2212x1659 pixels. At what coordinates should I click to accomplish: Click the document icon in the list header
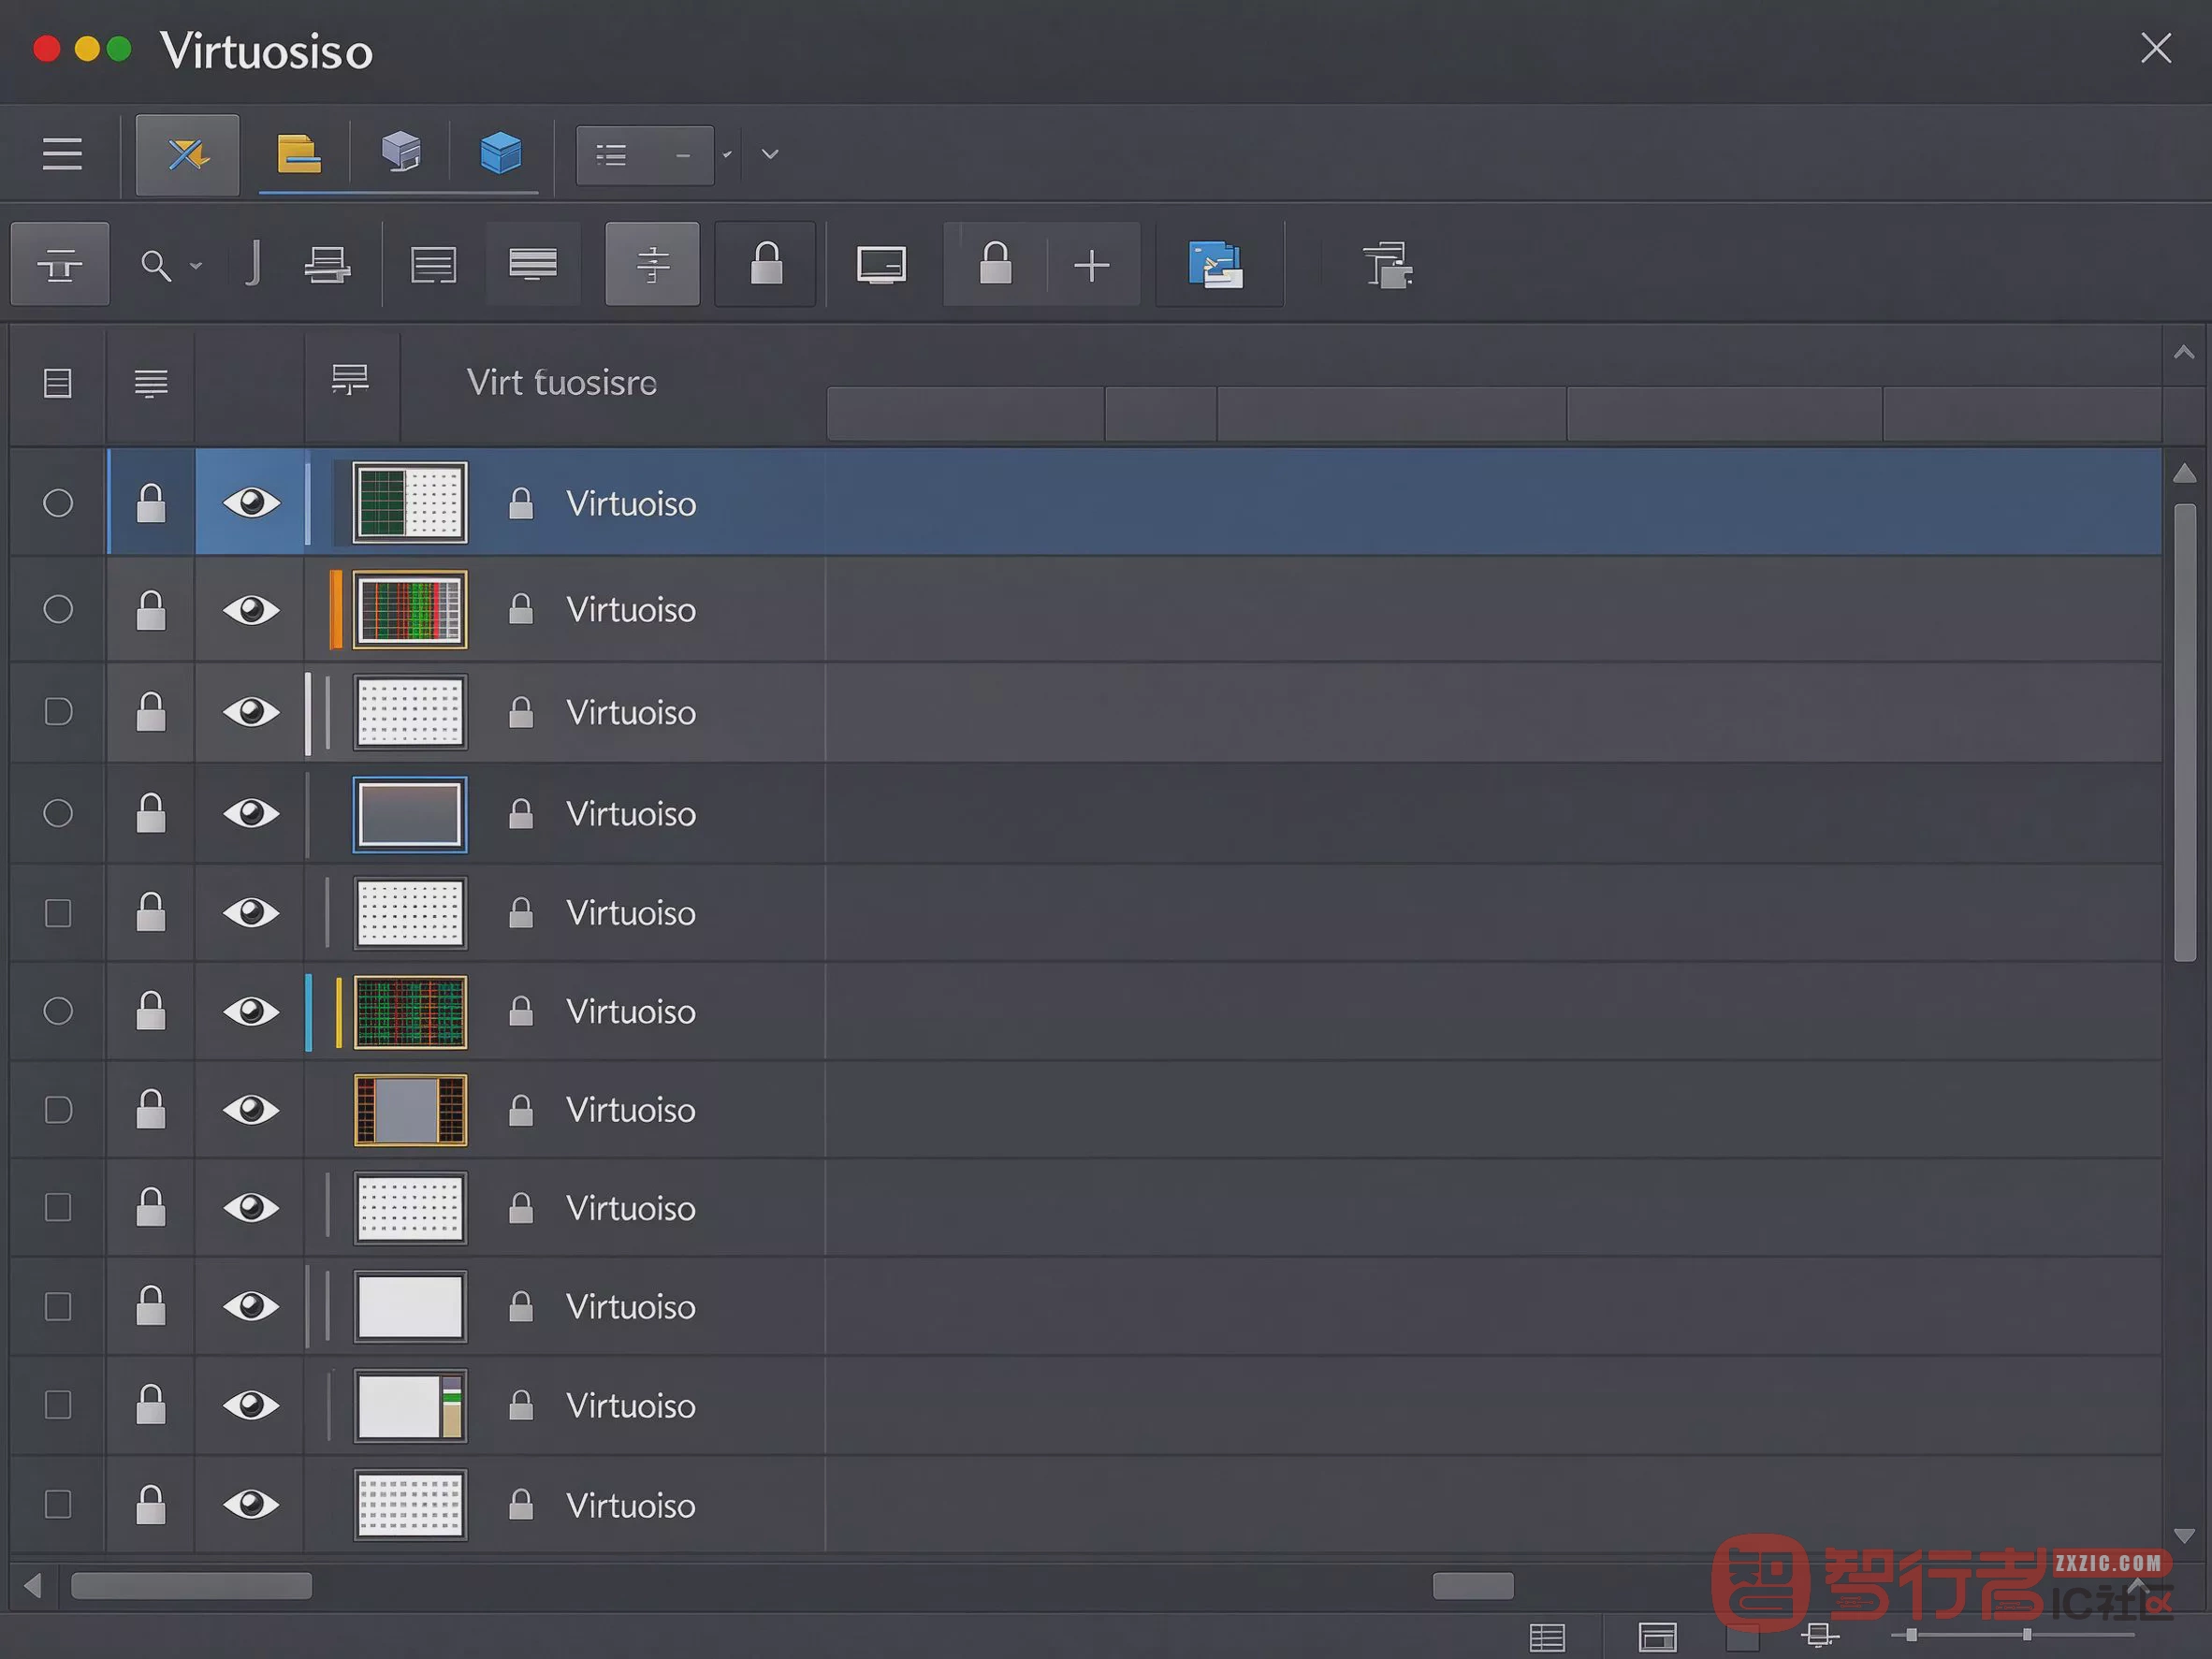click(58, 383)
